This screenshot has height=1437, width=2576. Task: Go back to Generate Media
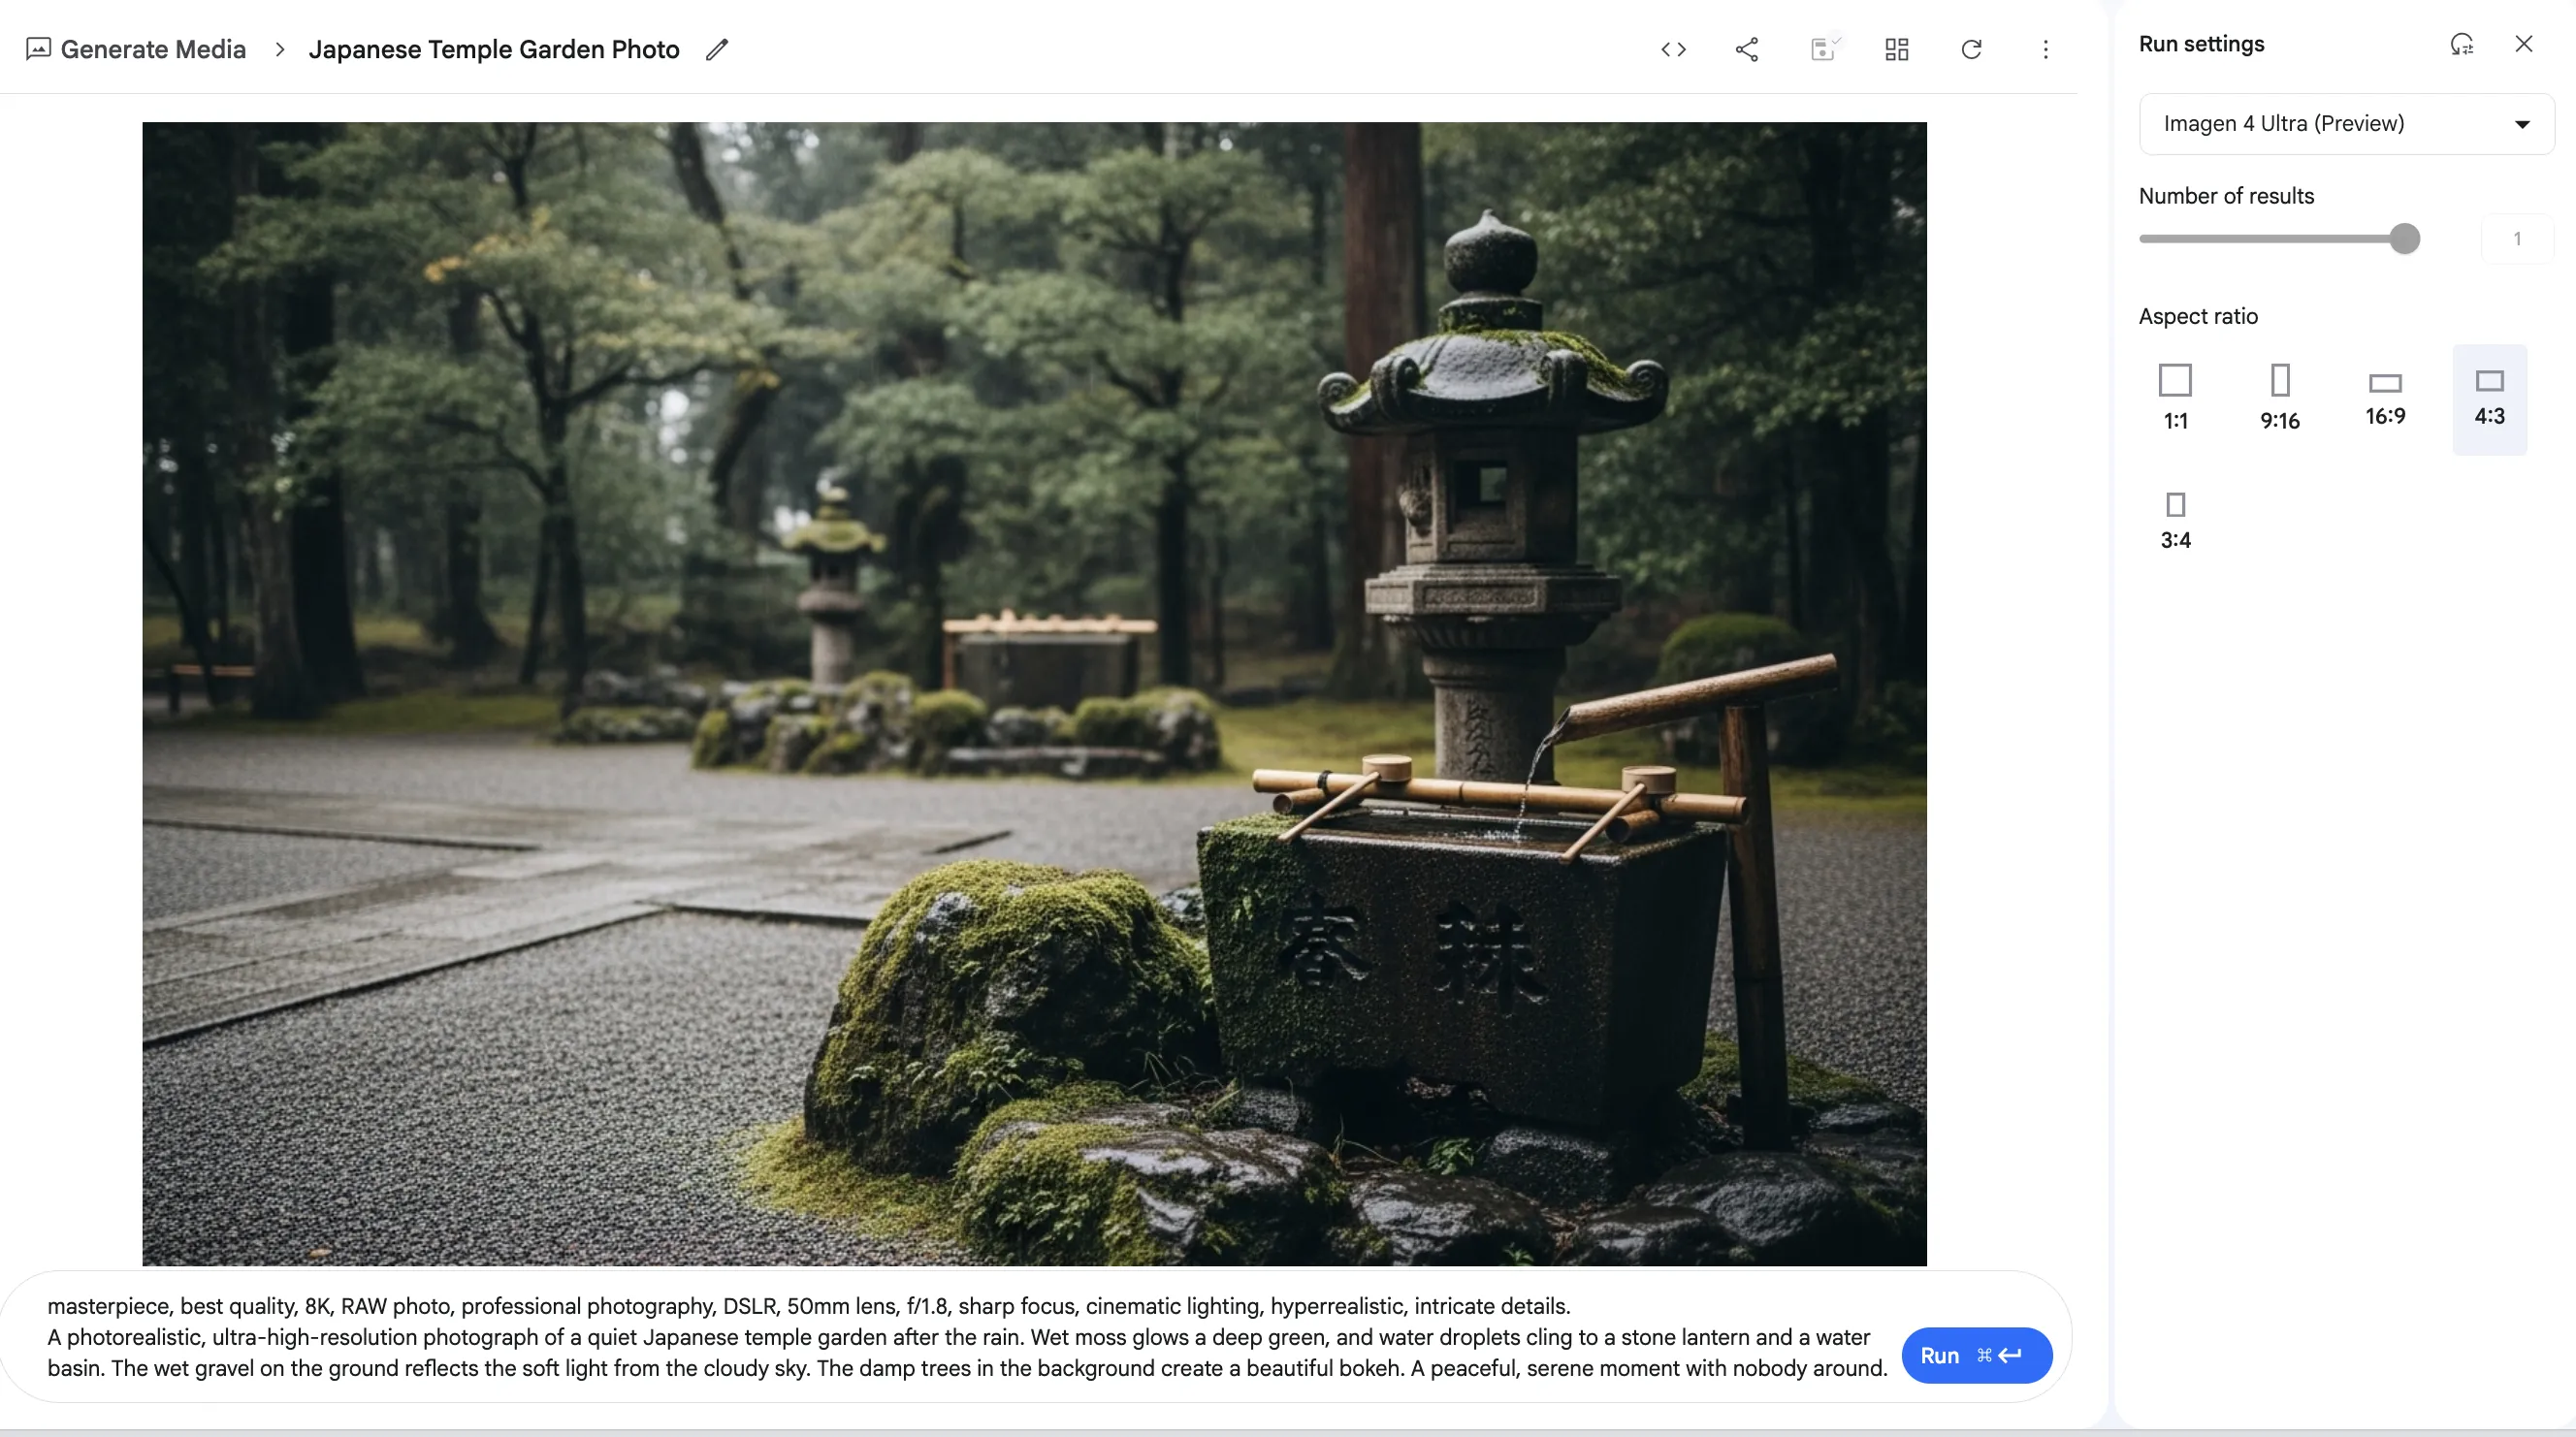(x=153, y=48)
